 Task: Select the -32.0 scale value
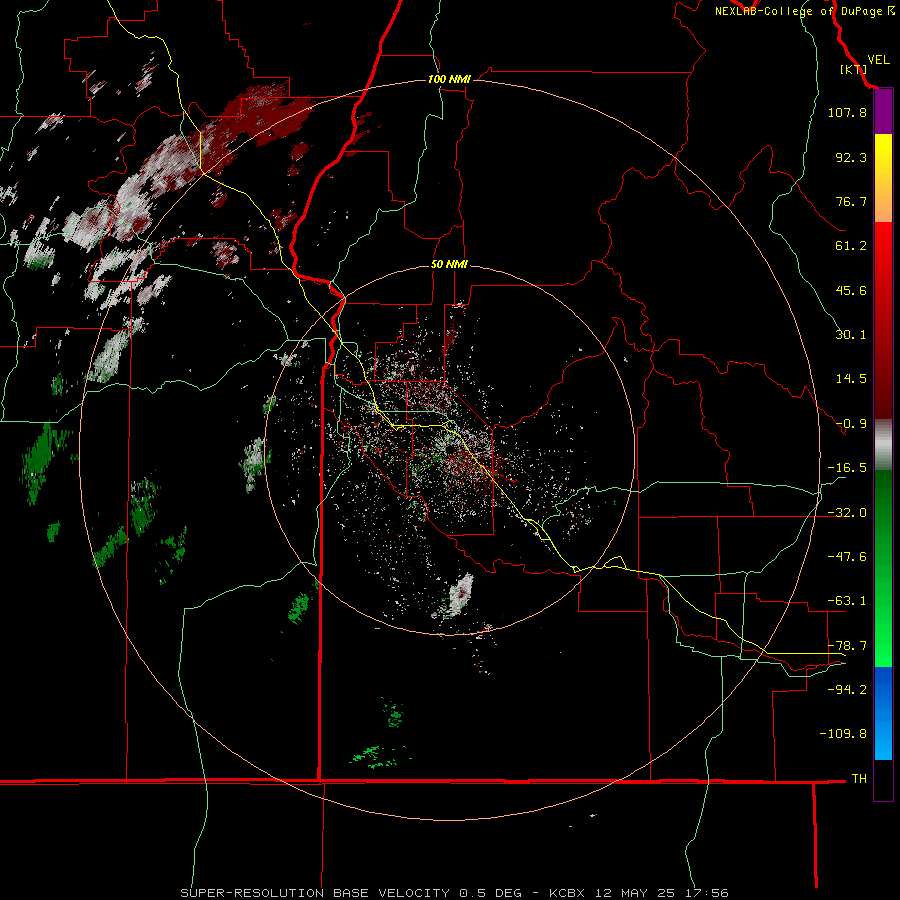pos(847,513)
